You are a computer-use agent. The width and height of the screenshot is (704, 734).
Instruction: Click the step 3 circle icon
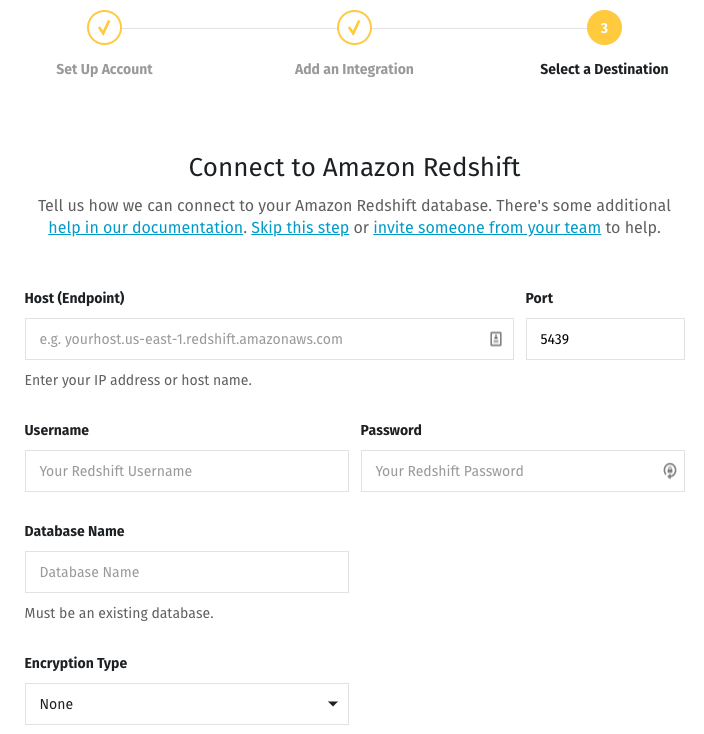pos(604,28)
